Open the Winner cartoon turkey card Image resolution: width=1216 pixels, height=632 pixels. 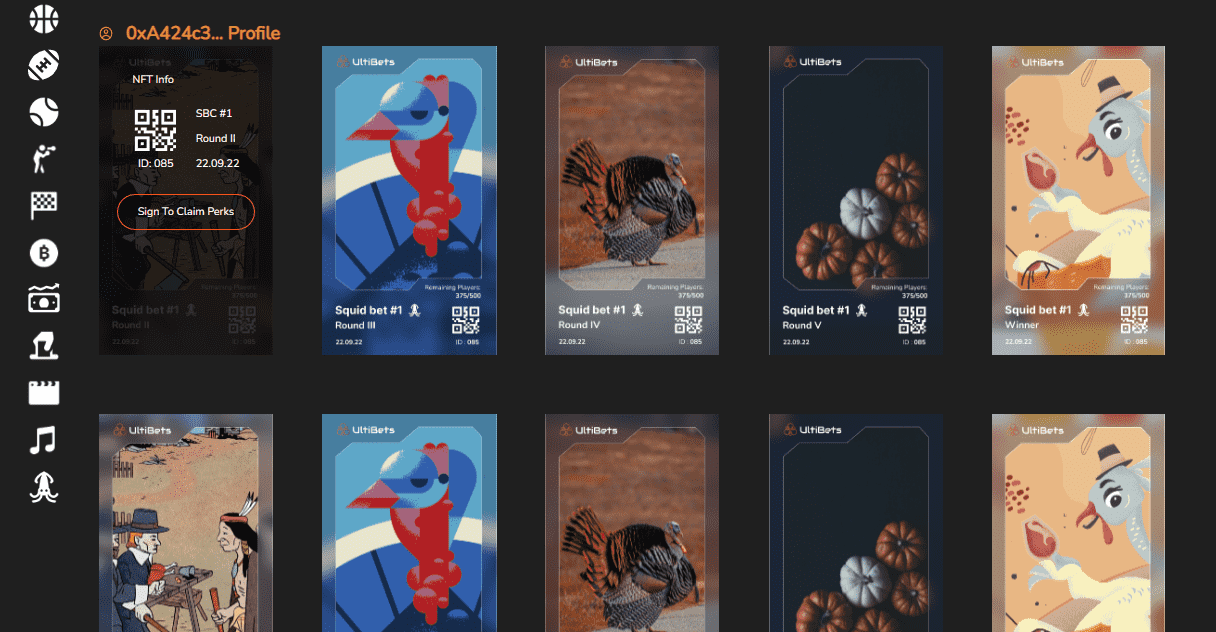(x=1078, y=200)
